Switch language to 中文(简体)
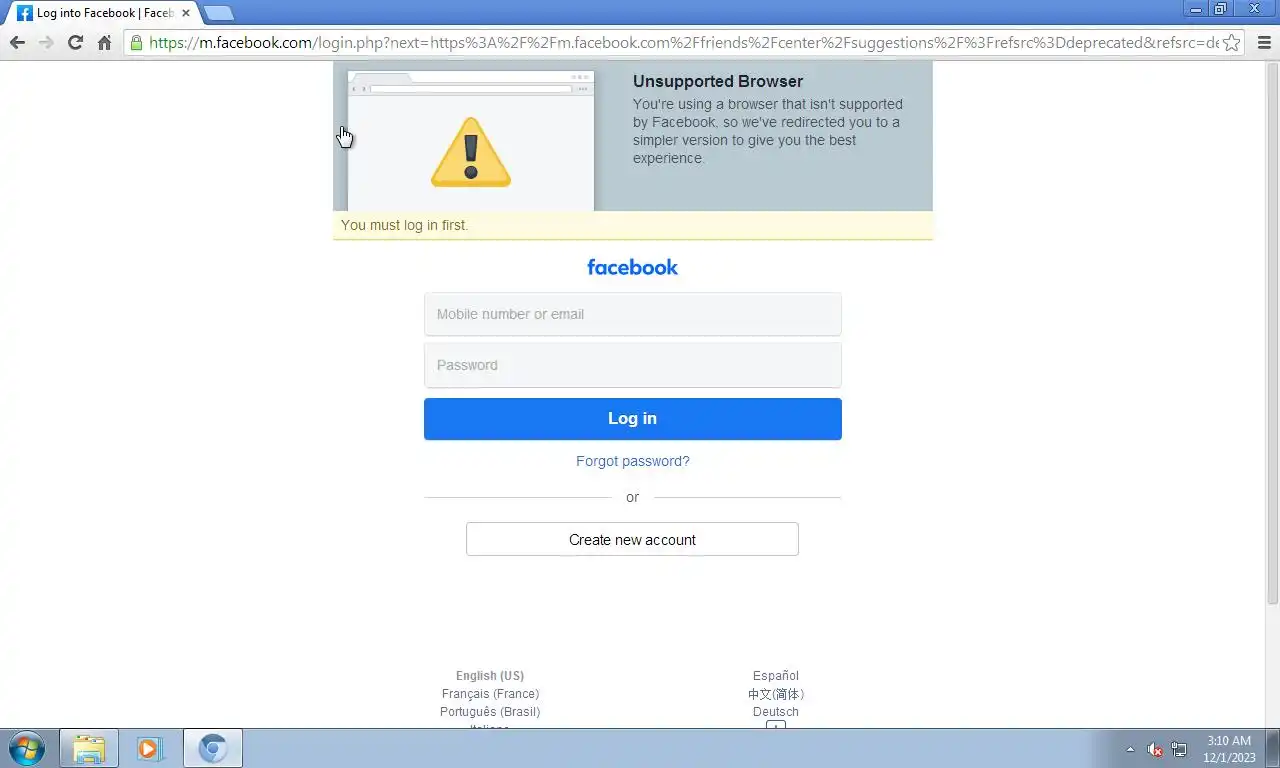1280x768 pixels. [x=776, y=694]
